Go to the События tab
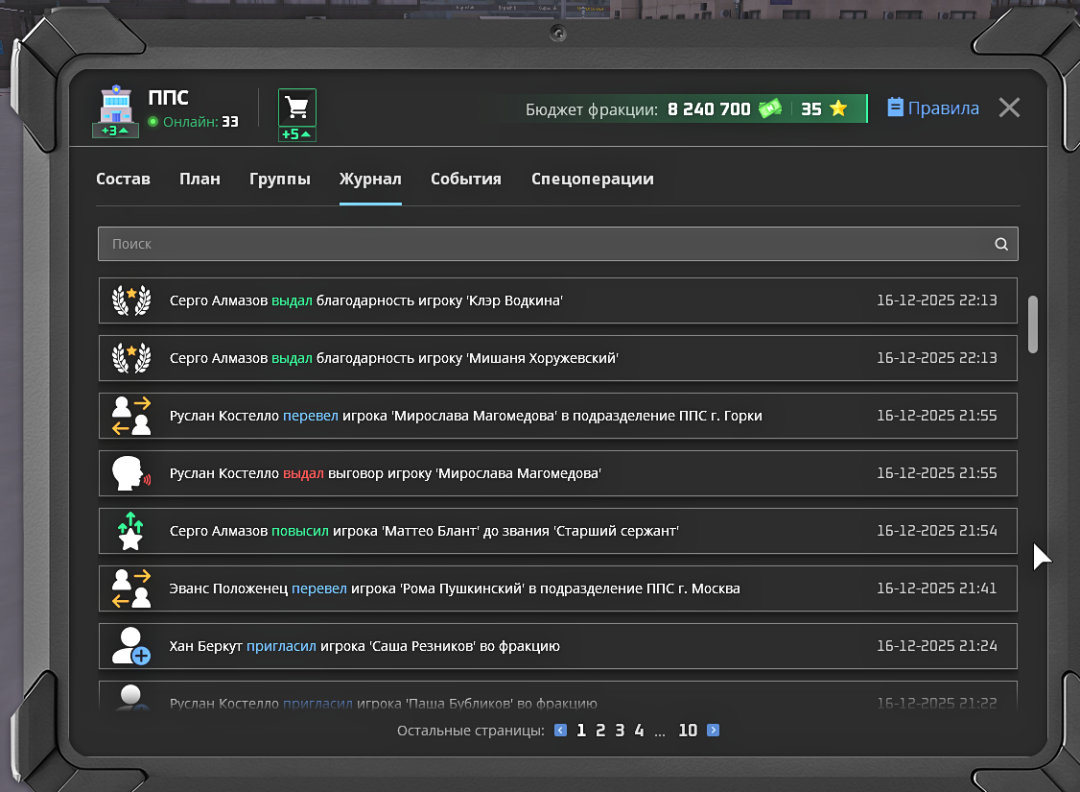This screenshot has height=792, width=1080. (x=466, y=179)
